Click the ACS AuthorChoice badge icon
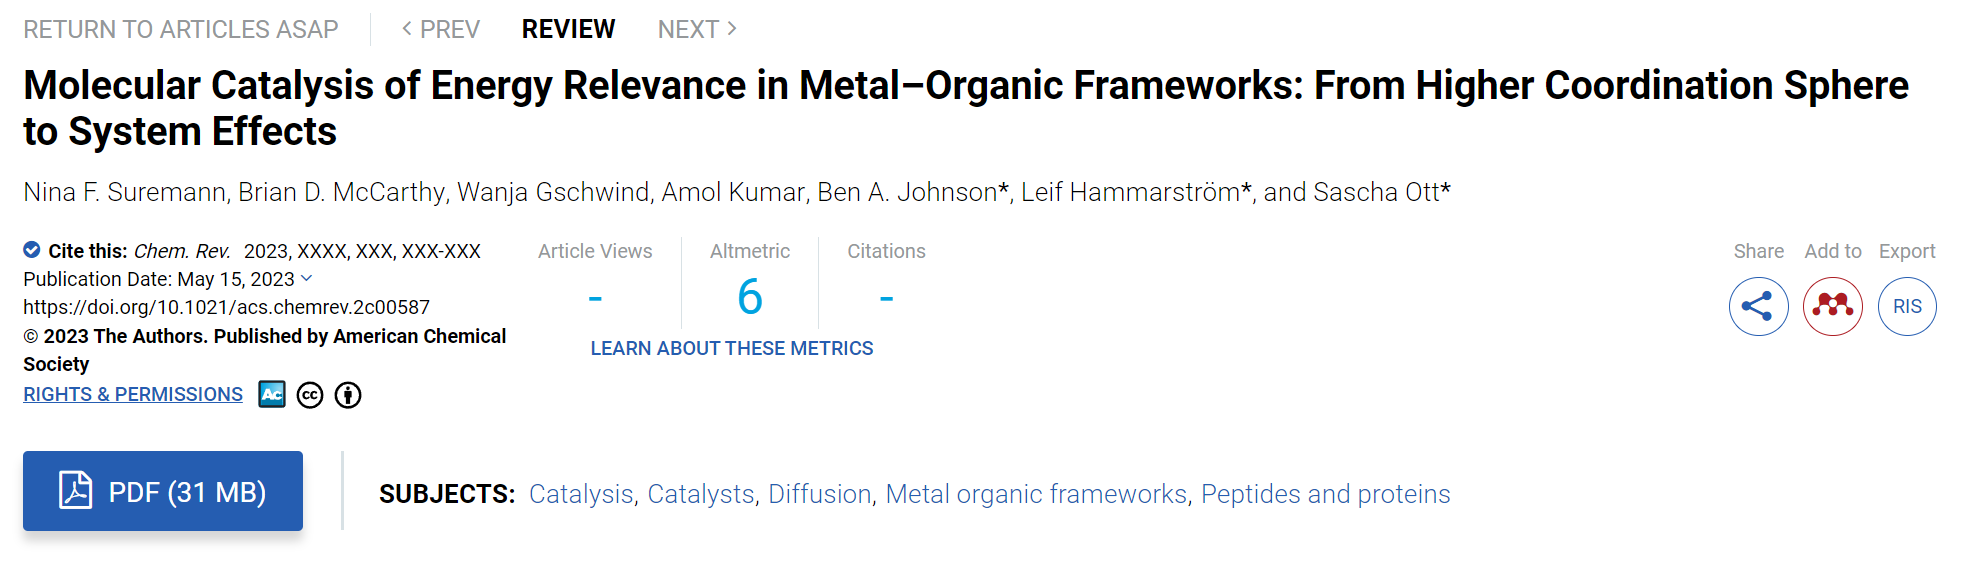 272,395
